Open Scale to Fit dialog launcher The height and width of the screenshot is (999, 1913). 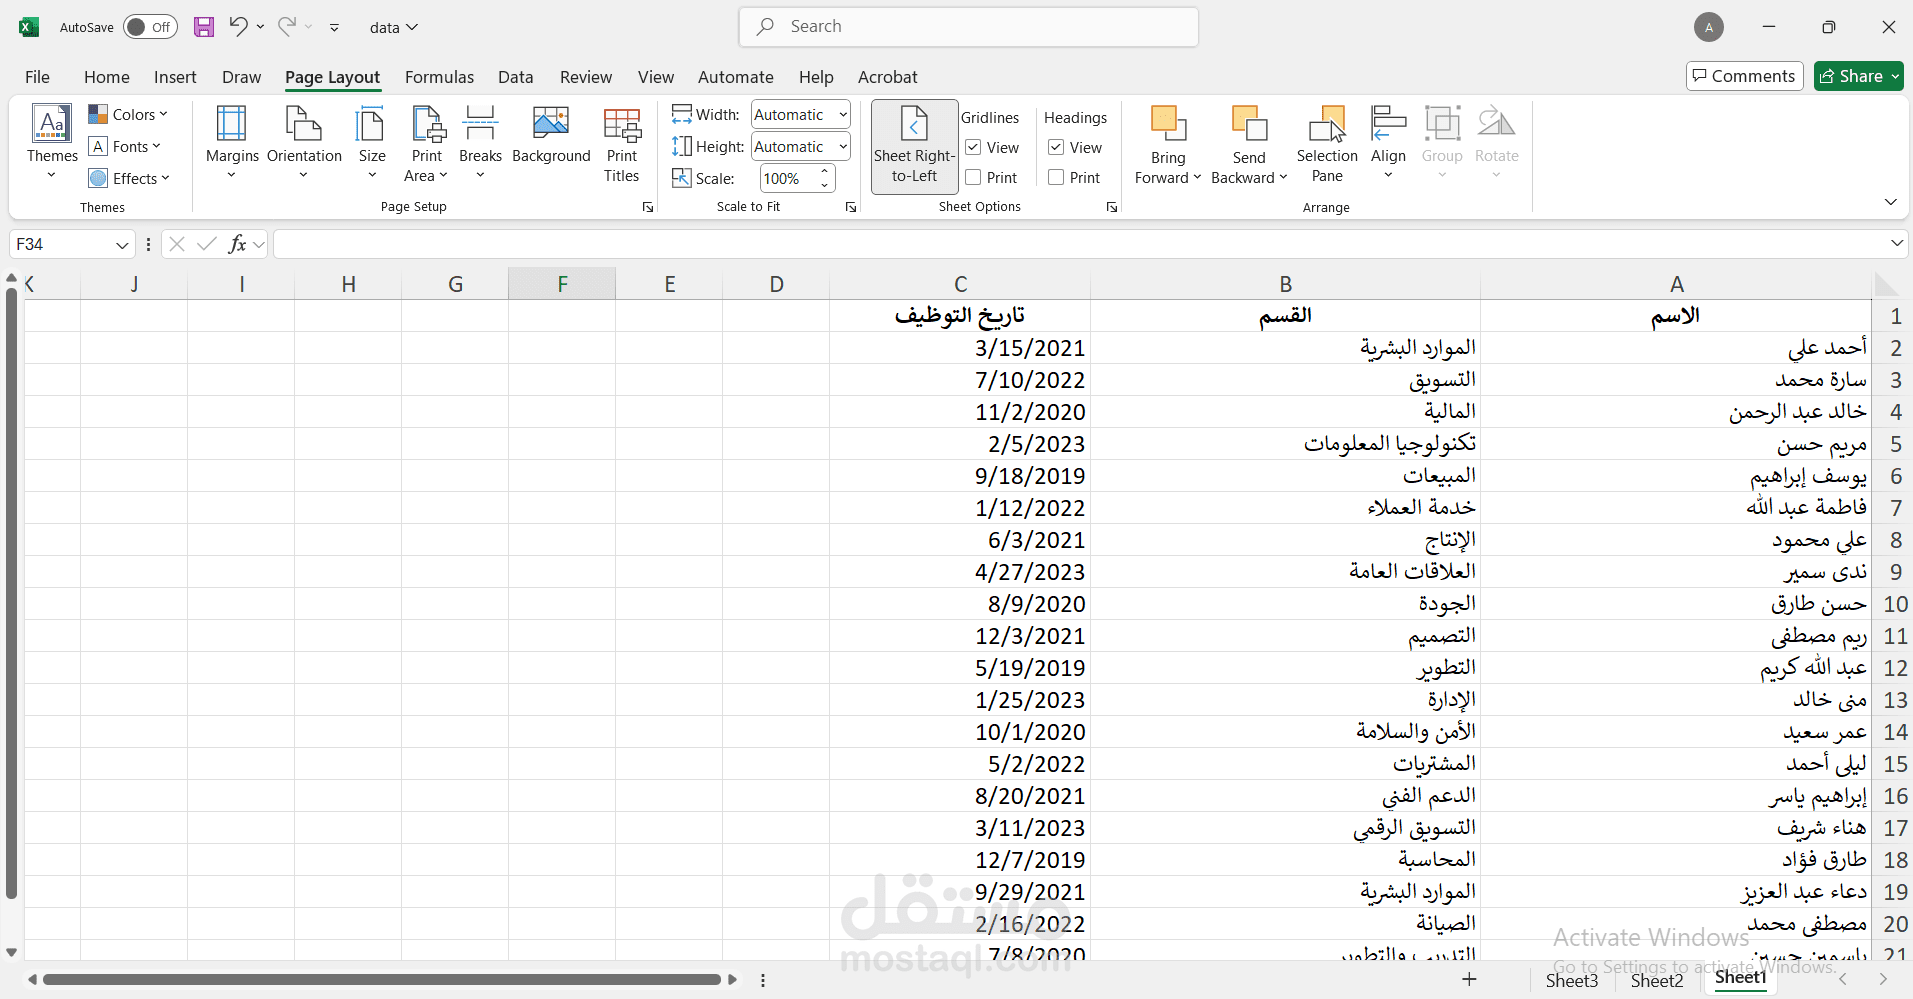click(x=851, y=207)
